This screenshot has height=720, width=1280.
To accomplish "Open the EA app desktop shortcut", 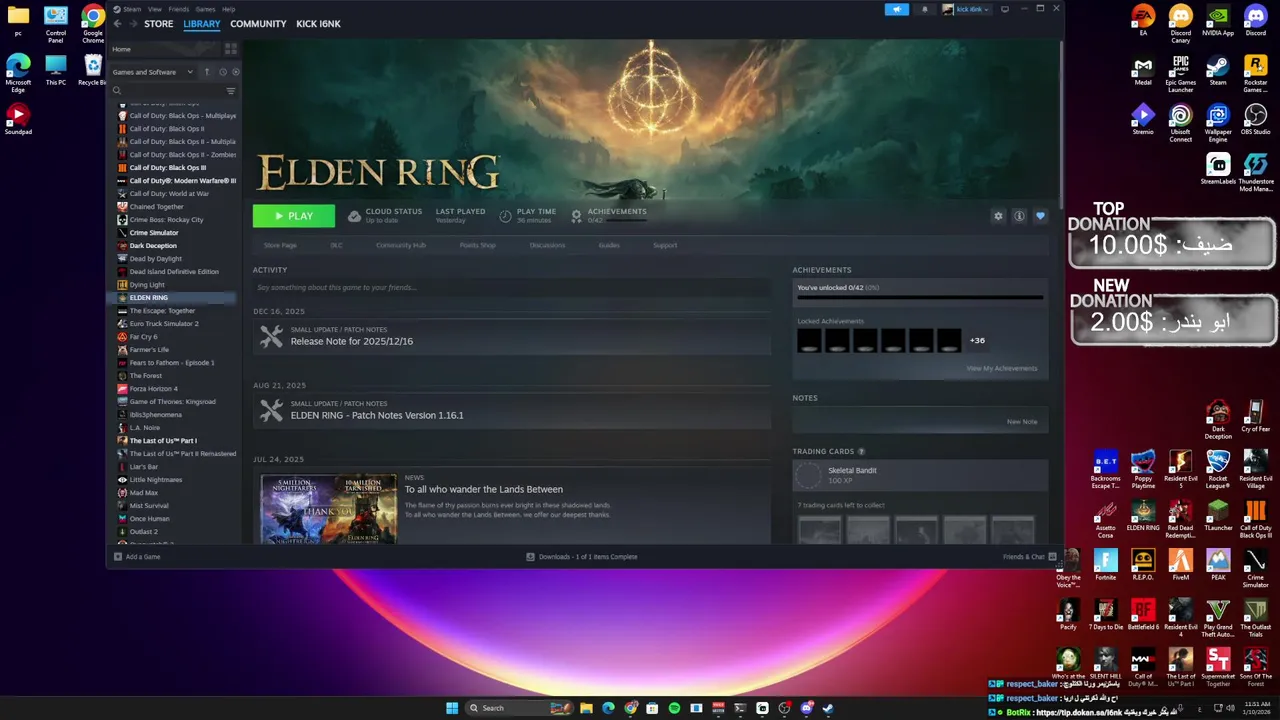I will (x=1143, y=20).
